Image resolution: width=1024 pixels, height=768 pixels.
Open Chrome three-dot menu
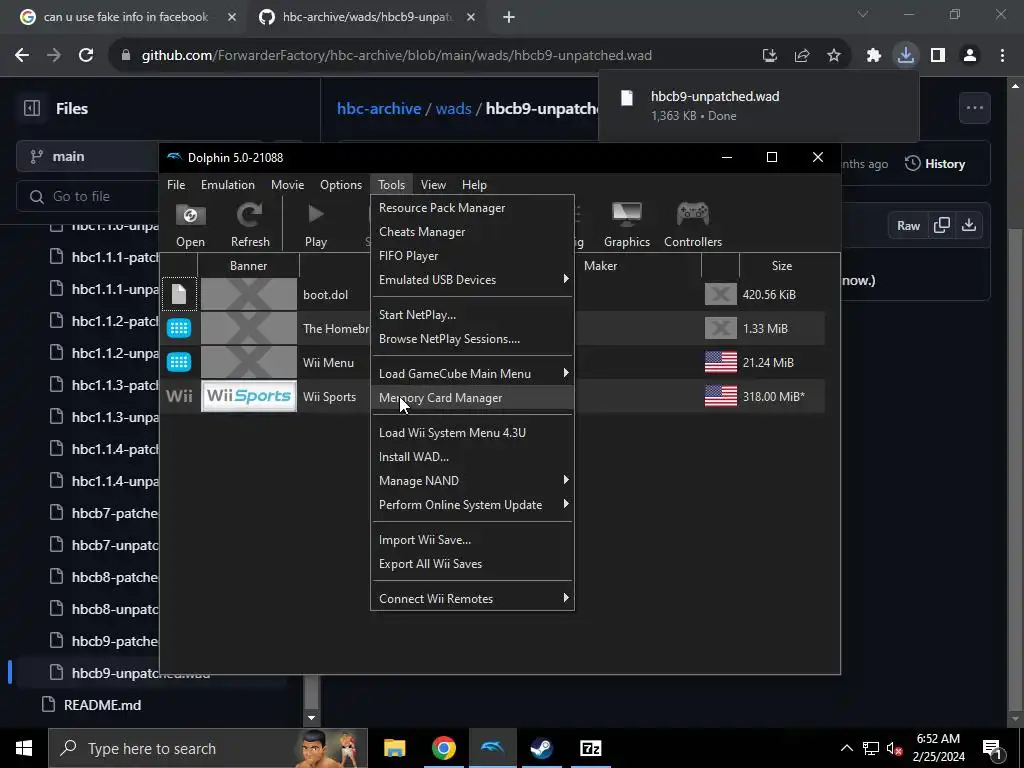[x=1002, y=56]
